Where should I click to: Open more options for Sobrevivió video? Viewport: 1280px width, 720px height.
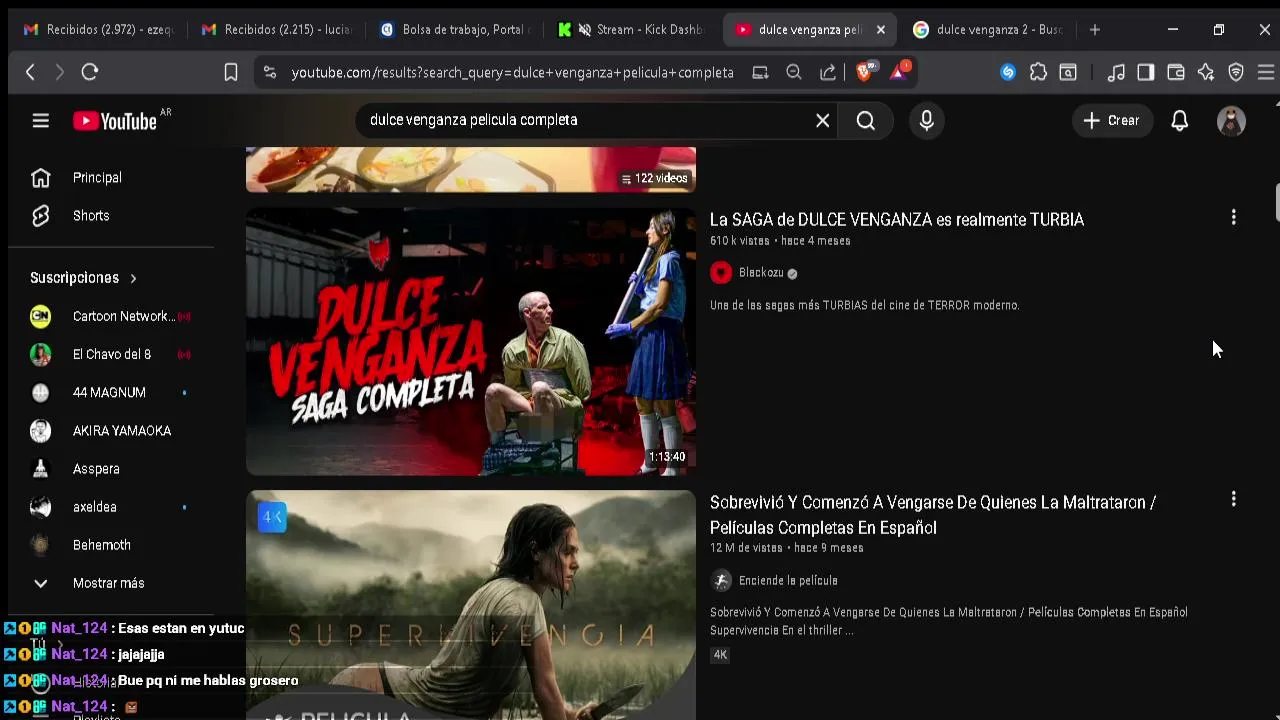[x=1233, y=499]
